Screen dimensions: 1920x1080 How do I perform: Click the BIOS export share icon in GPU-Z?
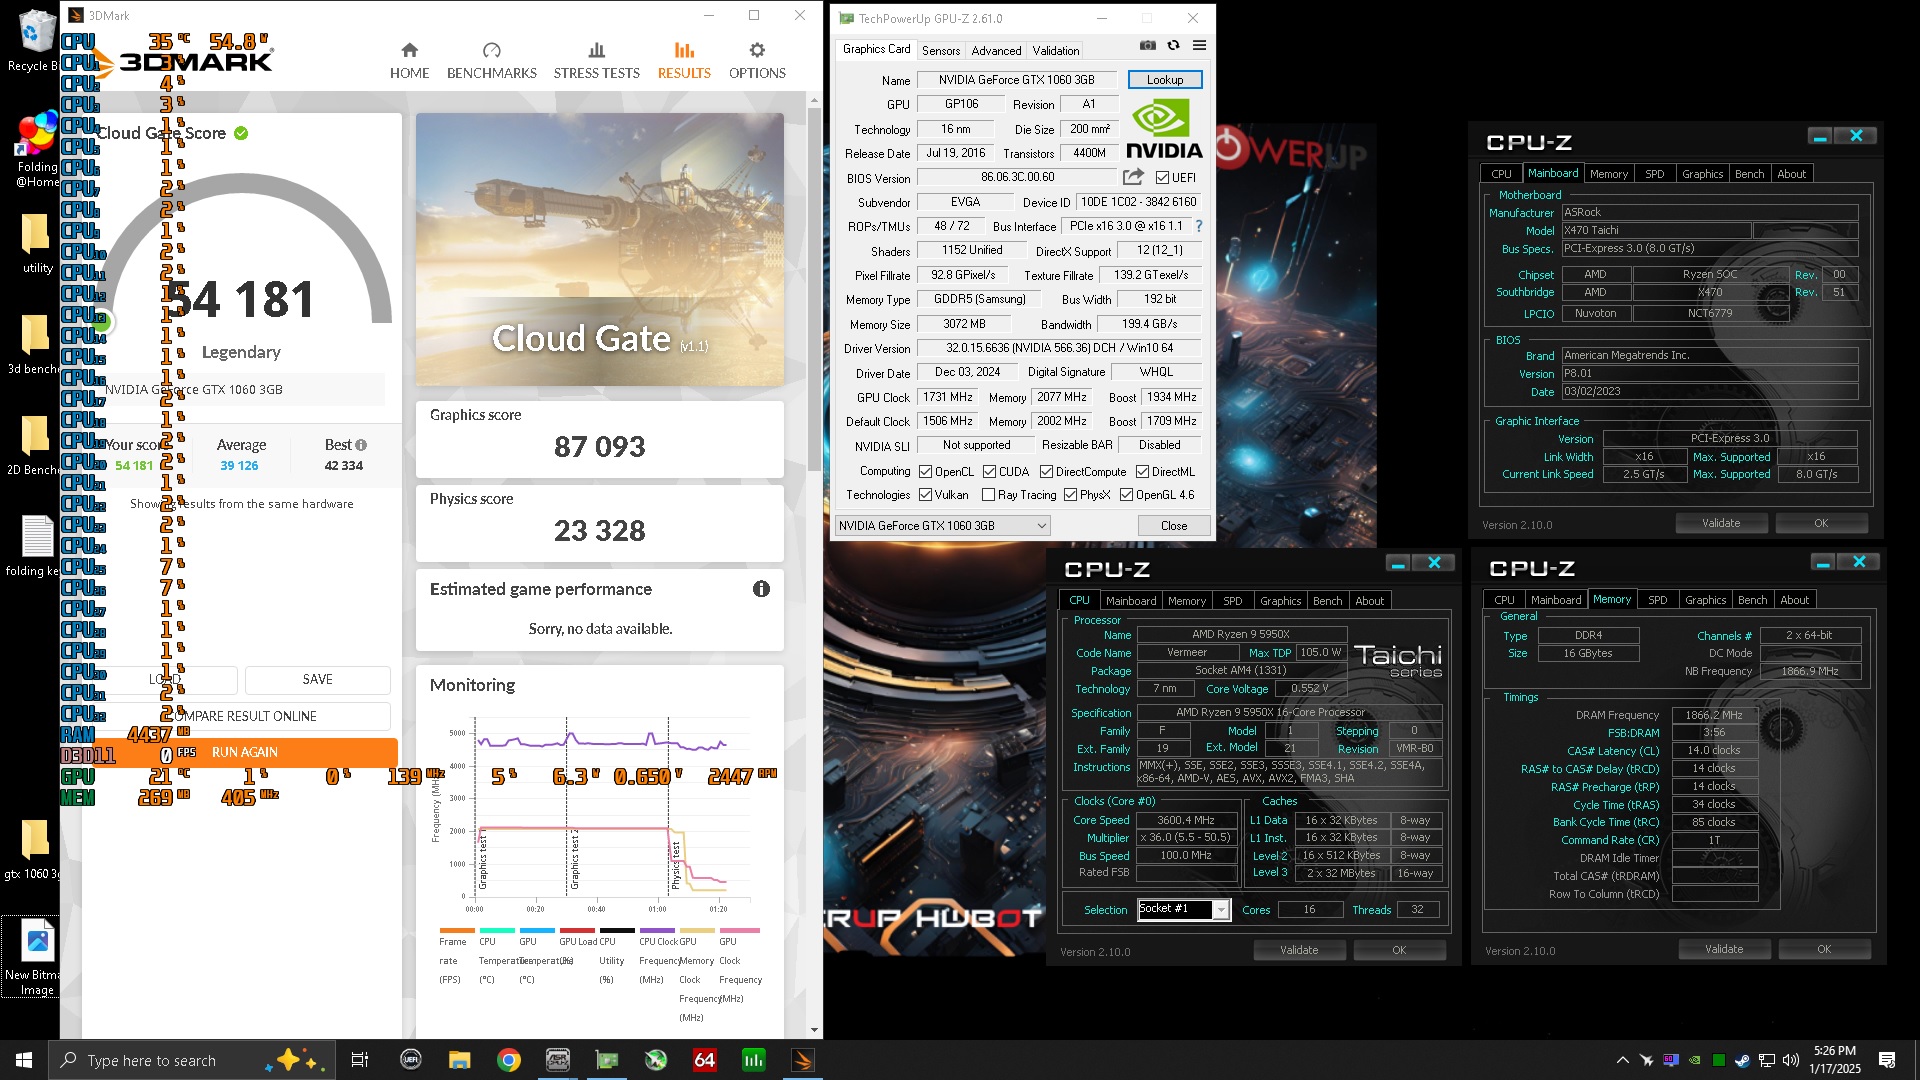click(1133, 177)
